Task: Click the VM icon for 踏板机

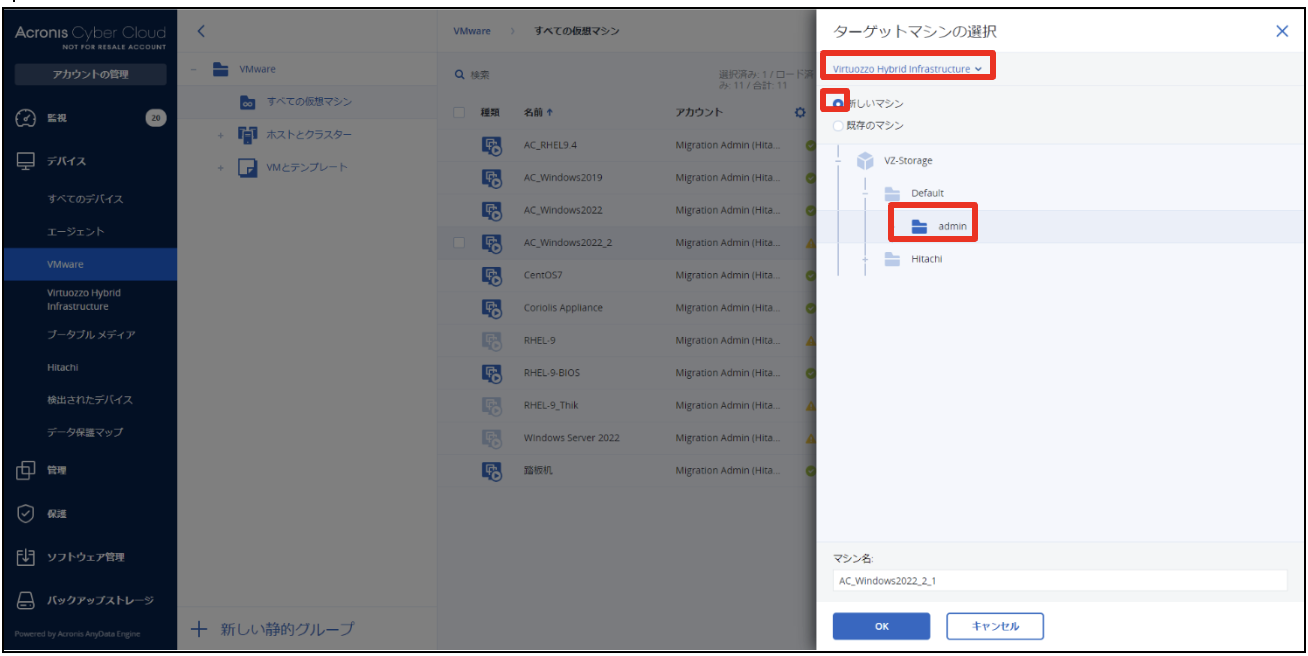Action: click(x=492, y=470)
